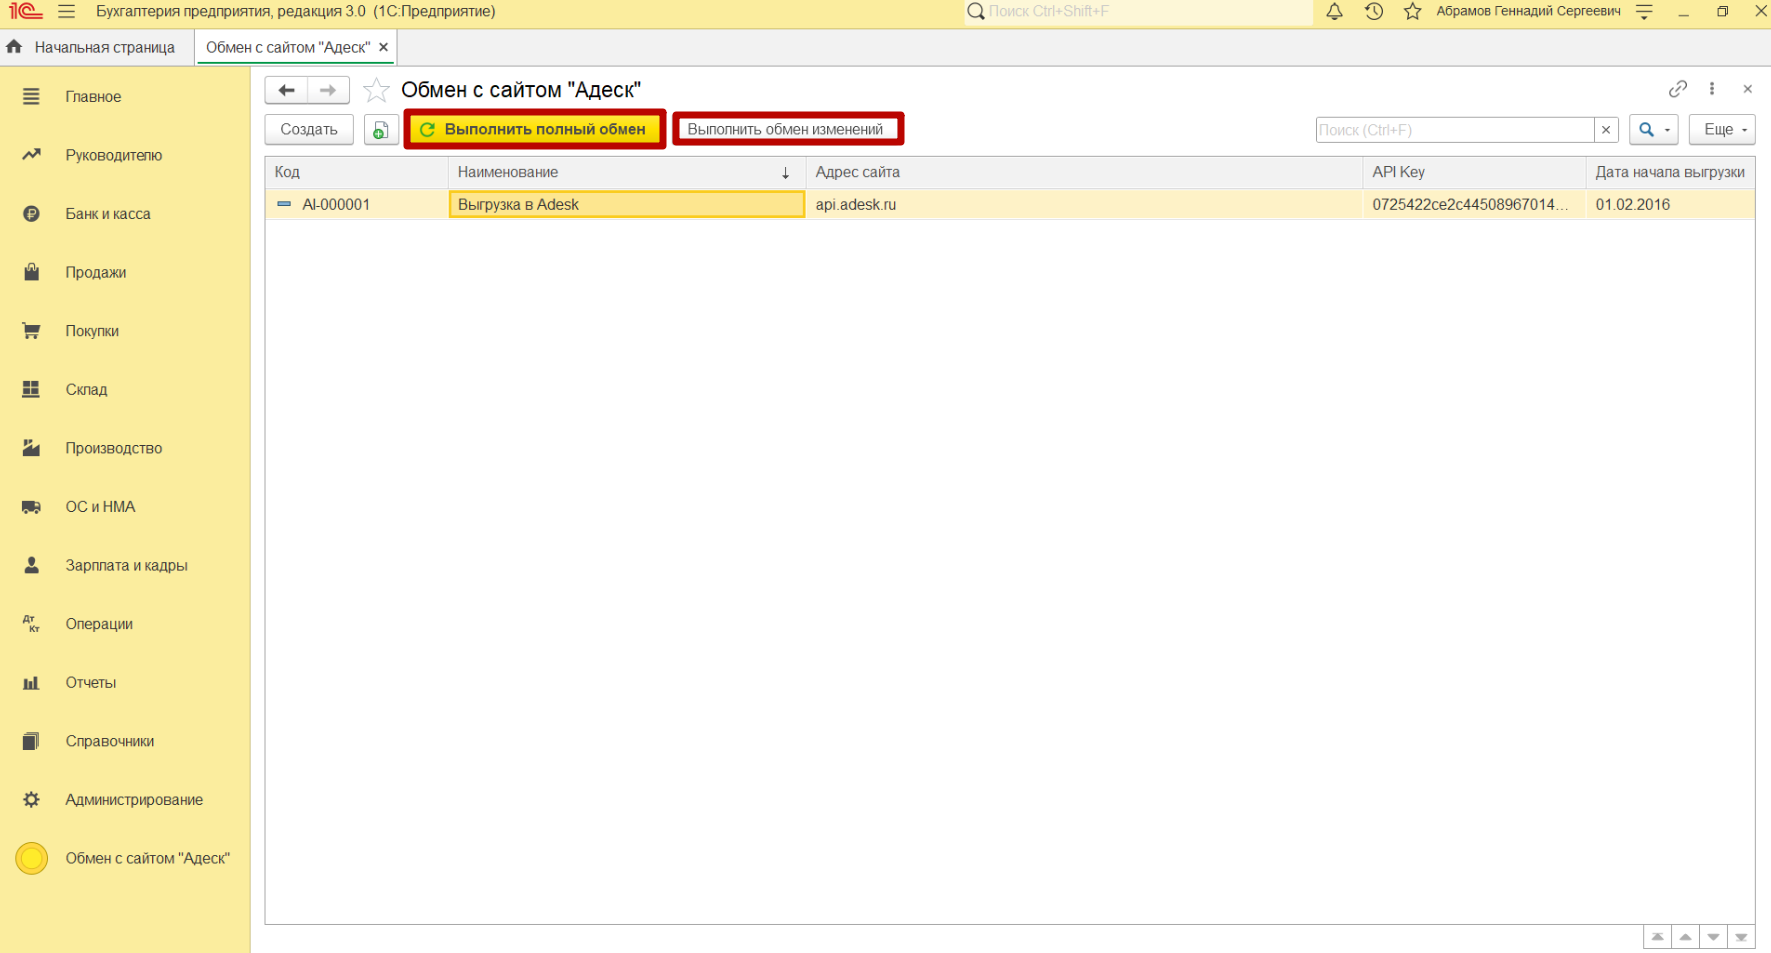Click the Операции Дт/Кт icon

tap(32, 624)
